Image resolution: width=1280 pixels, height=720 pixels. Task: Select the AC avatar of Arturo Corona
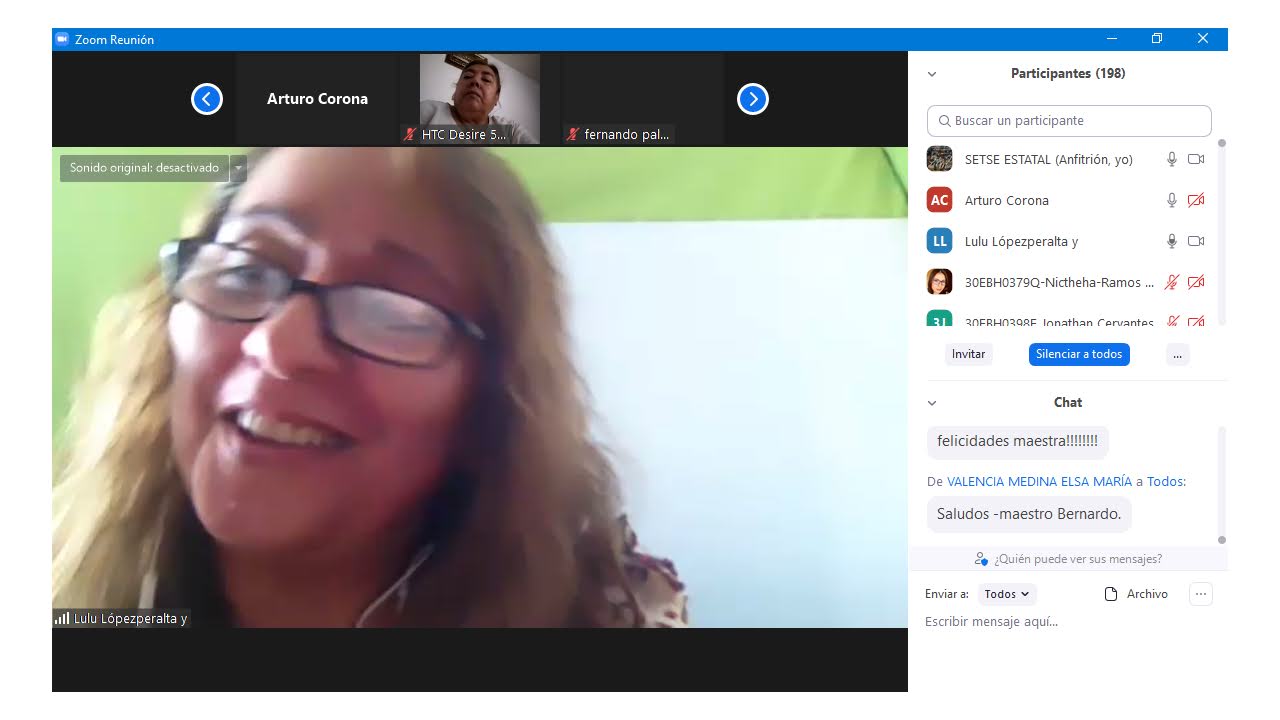click(939, 200)
